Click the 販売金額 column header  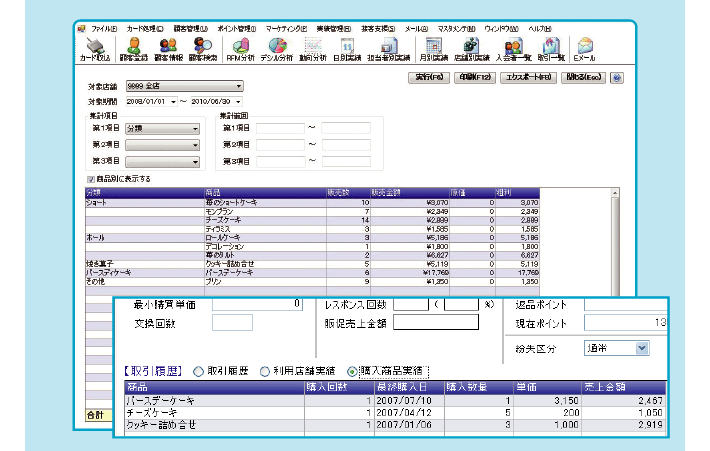(x=410, y=193)
